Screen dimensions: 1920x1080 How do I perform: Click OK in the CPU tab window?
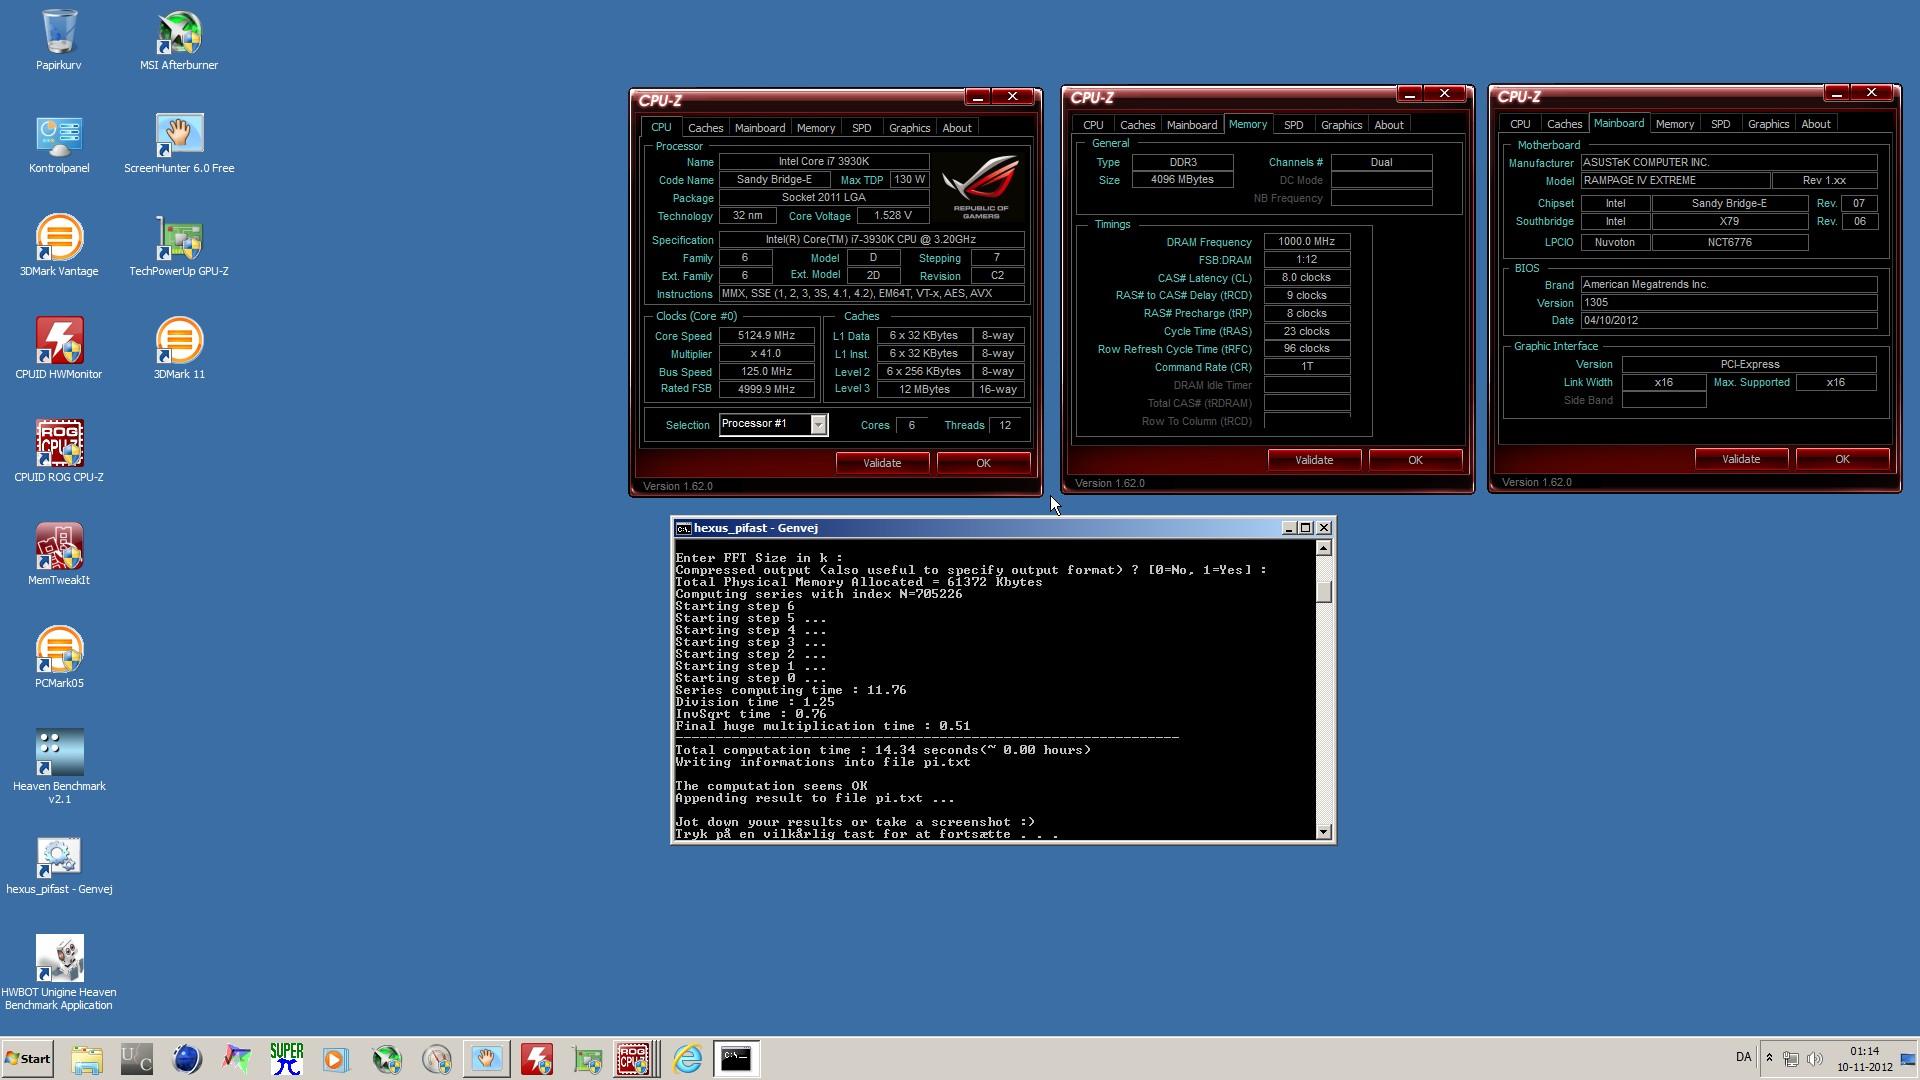point(983,463)
